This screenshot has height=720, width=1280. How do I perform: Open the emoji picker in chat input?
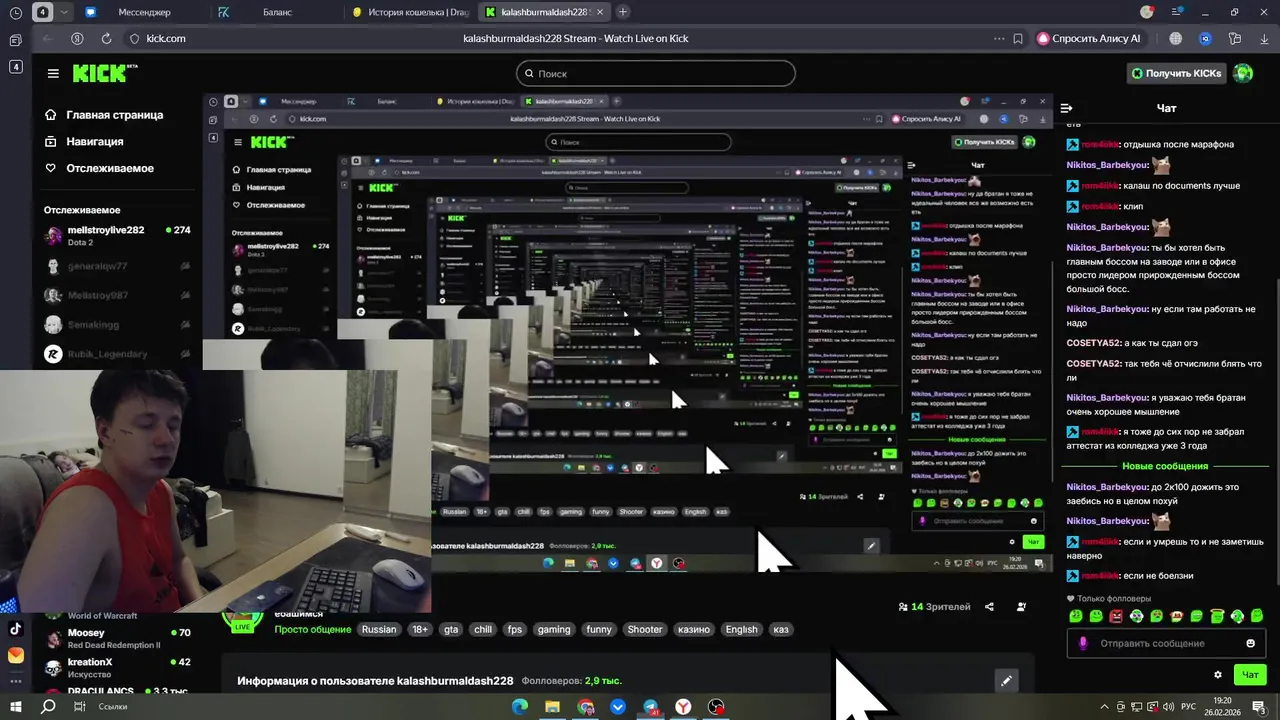click(x=1250, y=643)
